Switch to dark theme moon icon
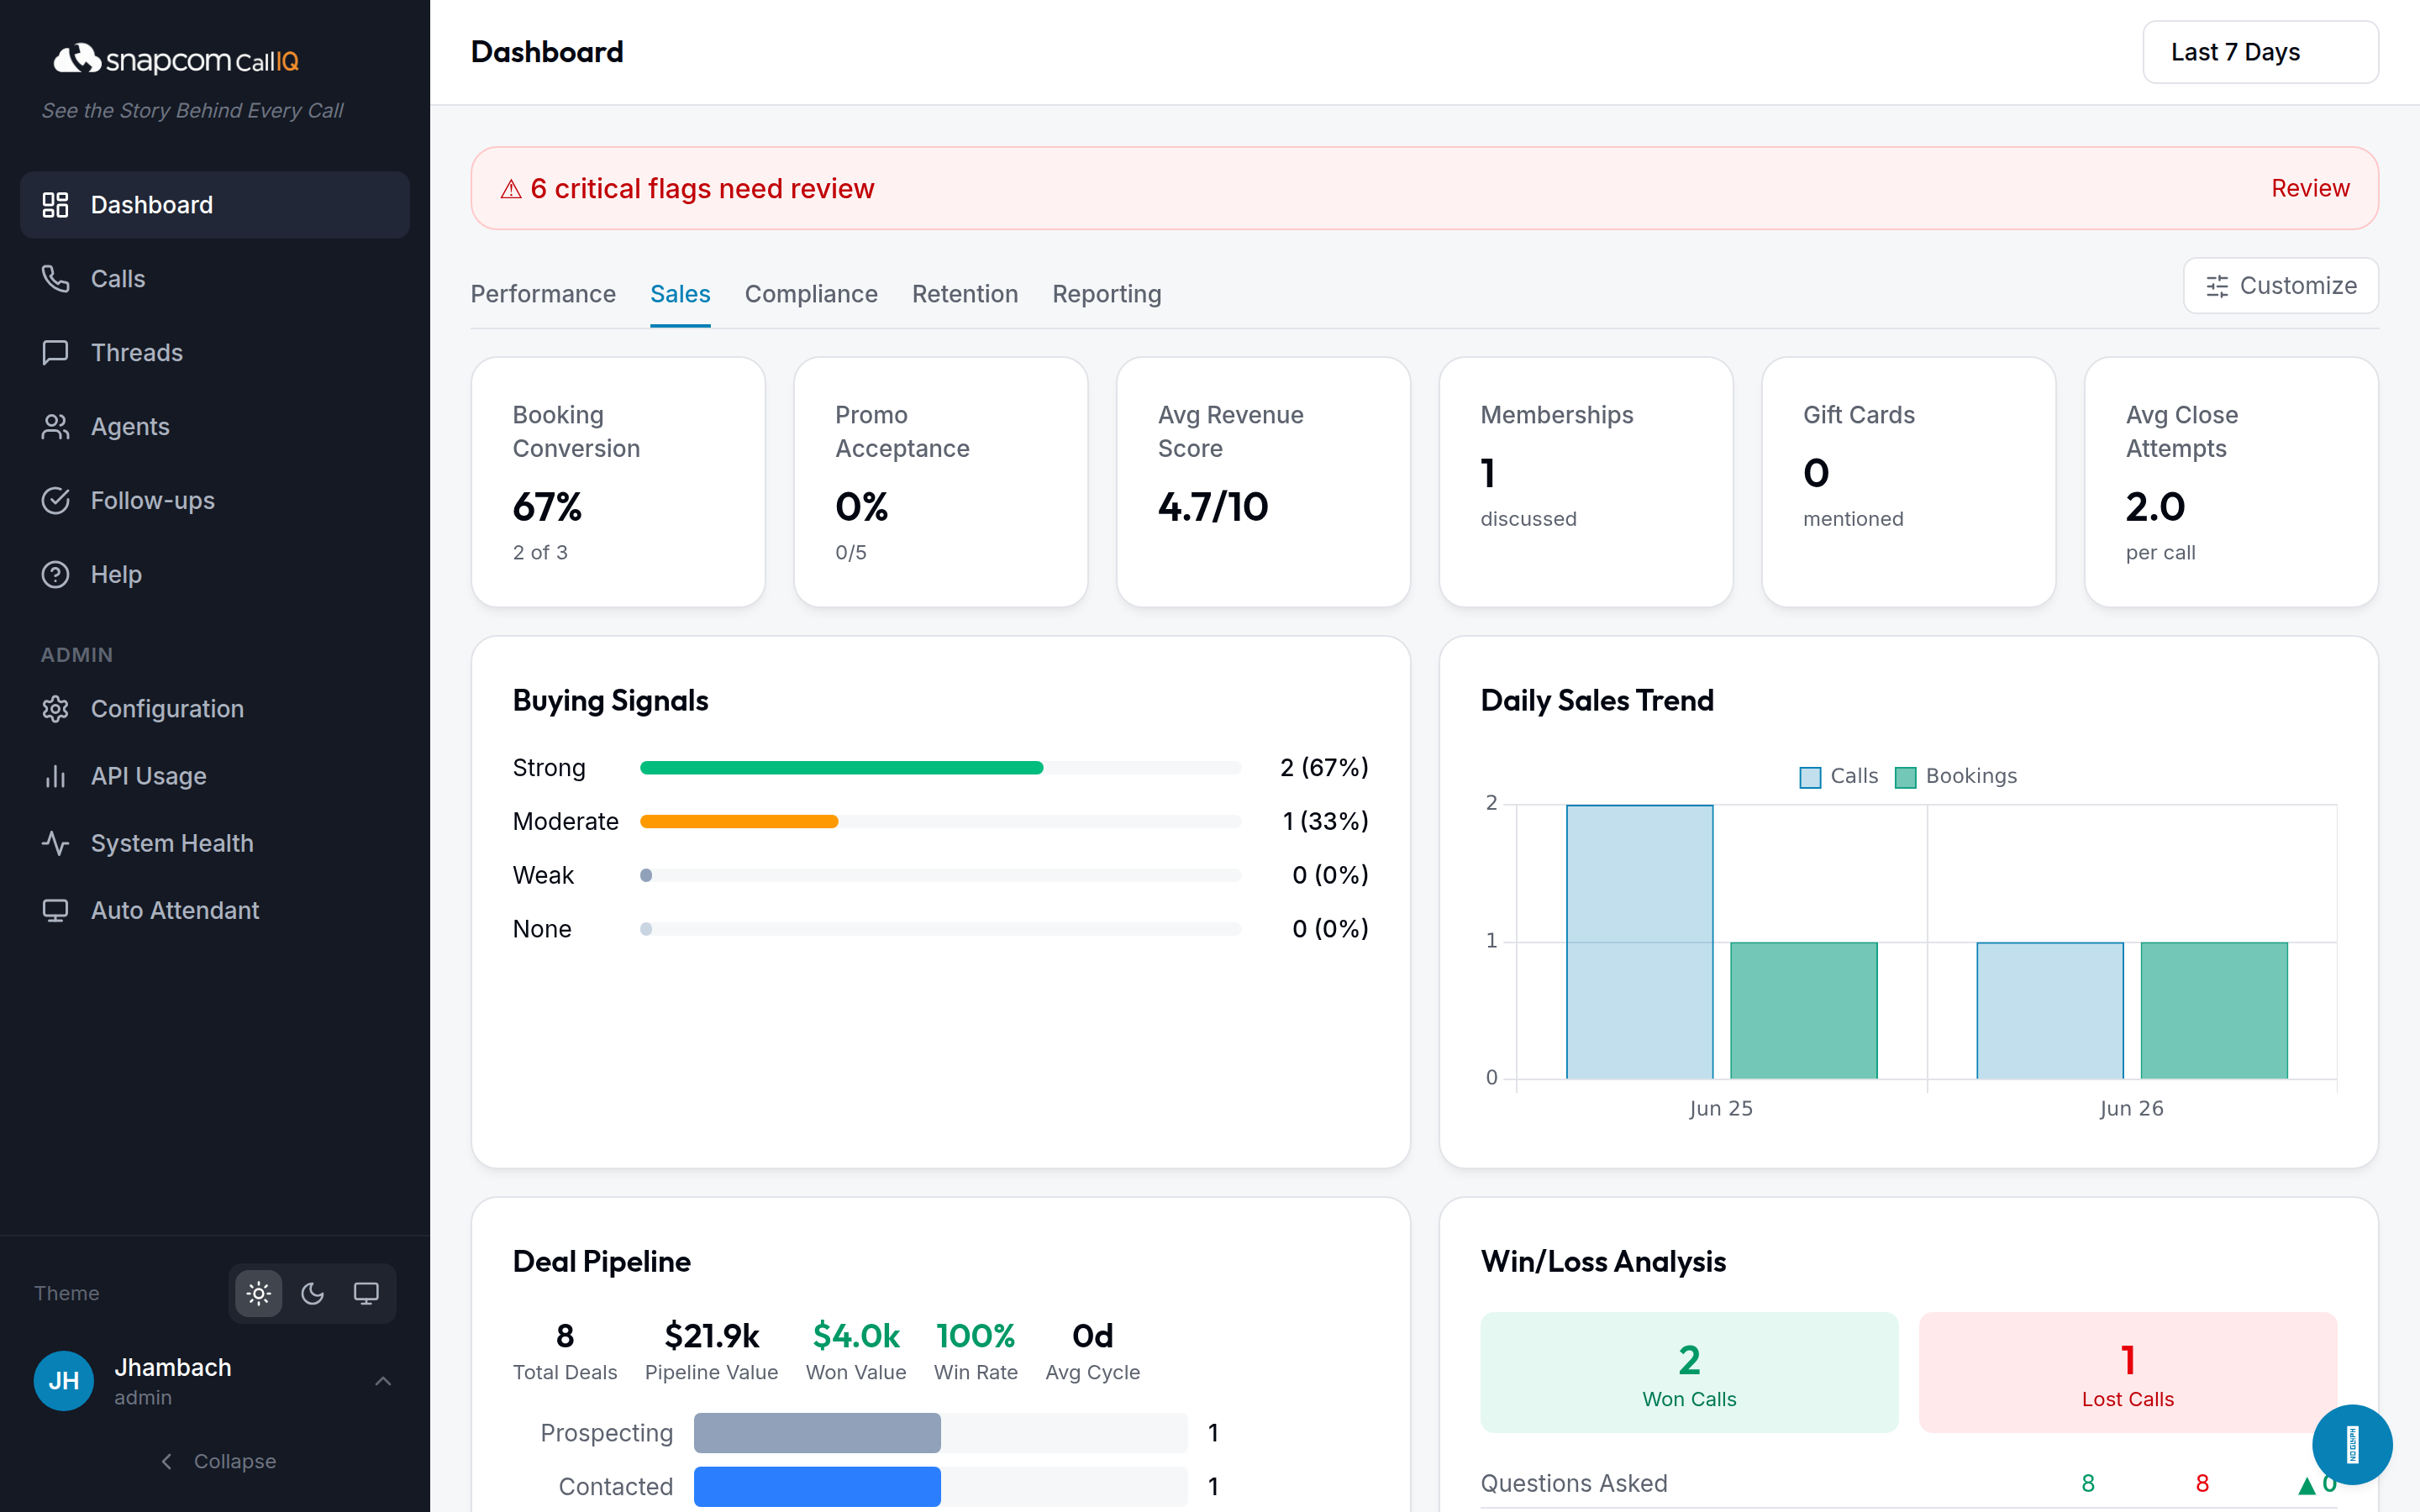 tap(313, 1294)
